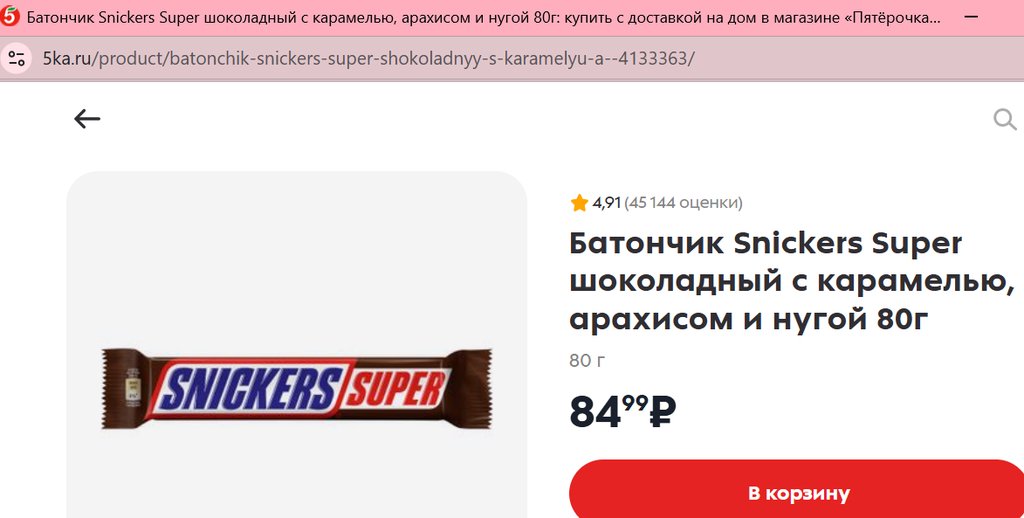Minimize the browser window
The width and height of the screenshot is (1024, 518).
click(x=971, y=17)
